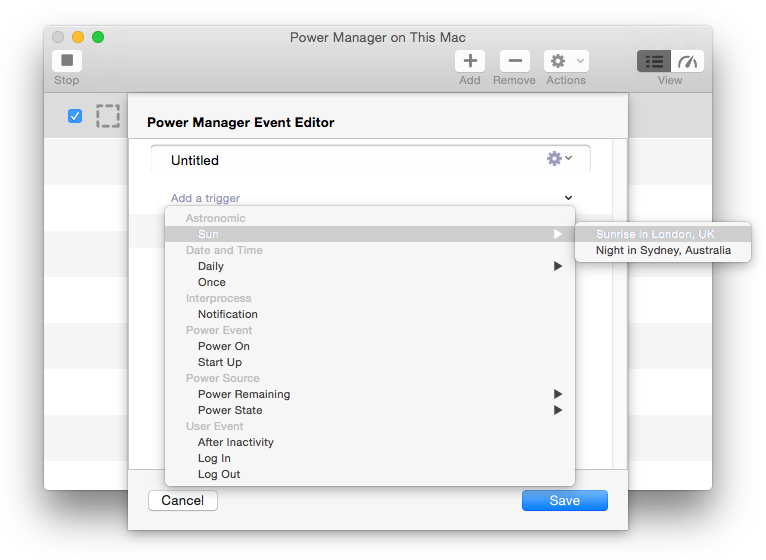Select Power State menu item
This screenshot has width=766, height=560.
click(x=370, y=410)
